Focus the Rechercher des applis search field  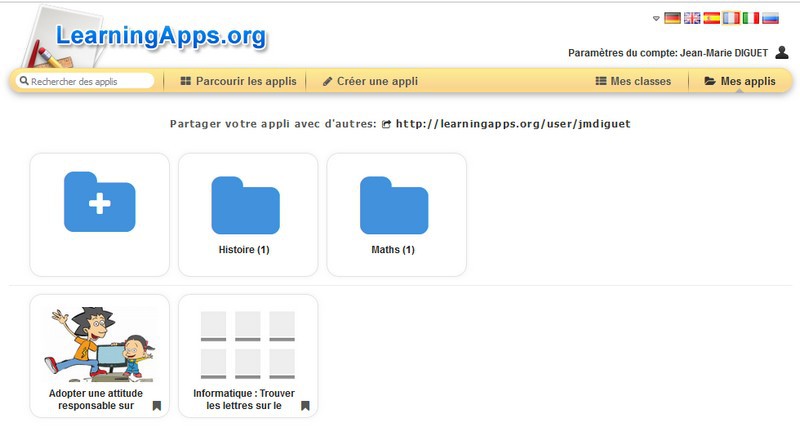pos(90,81)
